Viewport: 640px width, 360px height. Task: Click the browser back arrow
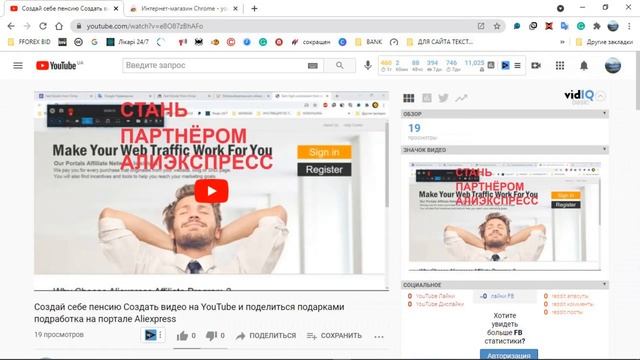[x=11, y=26]
